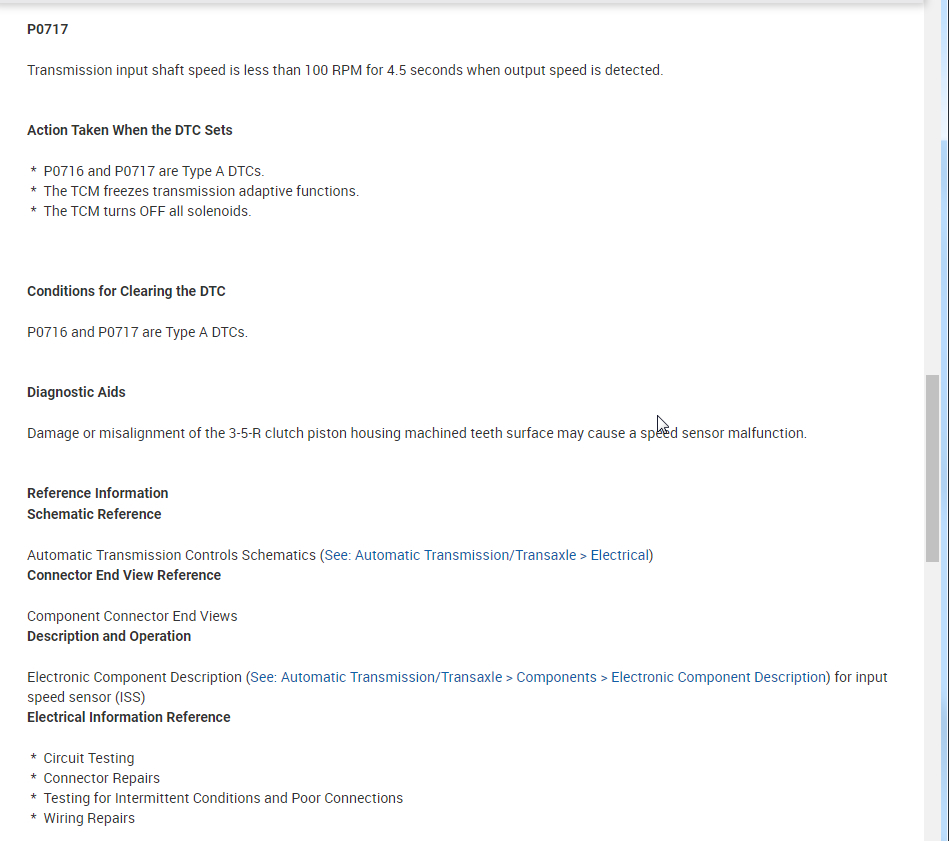
Task: Click the Electrical Information Reference heading
Action: coord(129,717)
